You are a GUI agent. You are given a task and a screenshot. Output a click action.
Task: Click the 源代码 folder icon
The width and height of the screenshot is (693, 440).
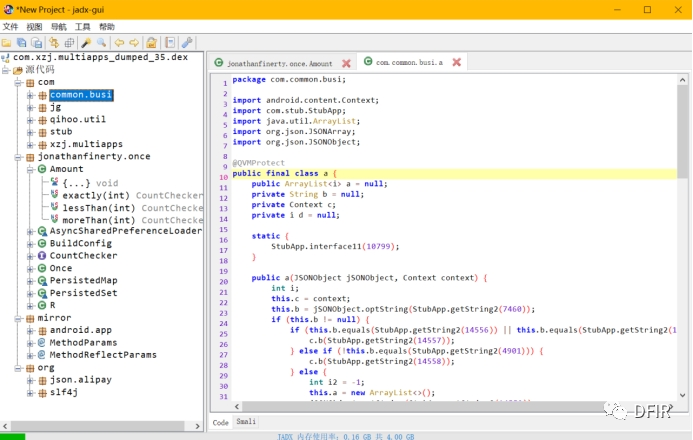click(x=18, y=70)
